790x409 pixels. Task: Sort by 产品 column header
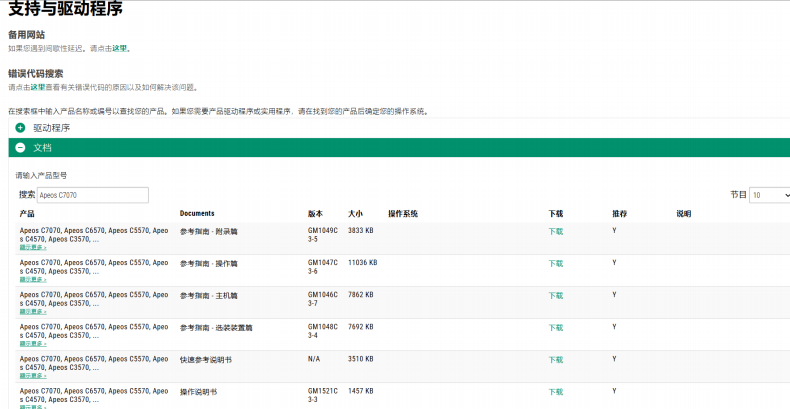[x=27, y=214]
